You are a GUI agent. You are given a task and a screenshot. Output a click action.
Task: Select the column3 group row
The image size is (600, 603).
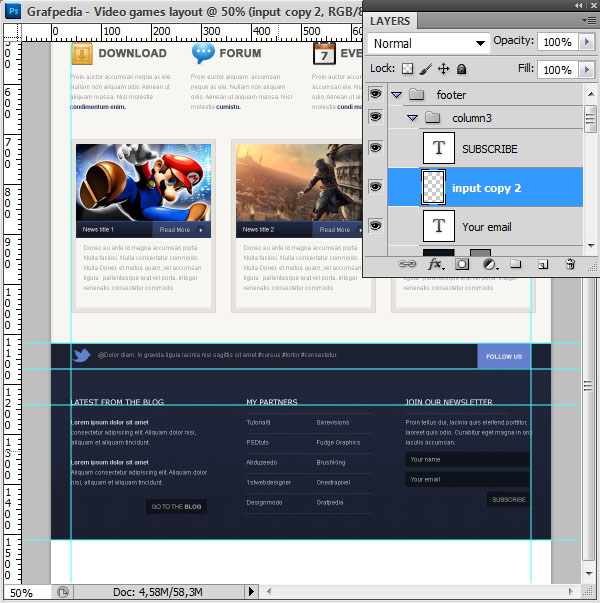(x=485, y=118)
